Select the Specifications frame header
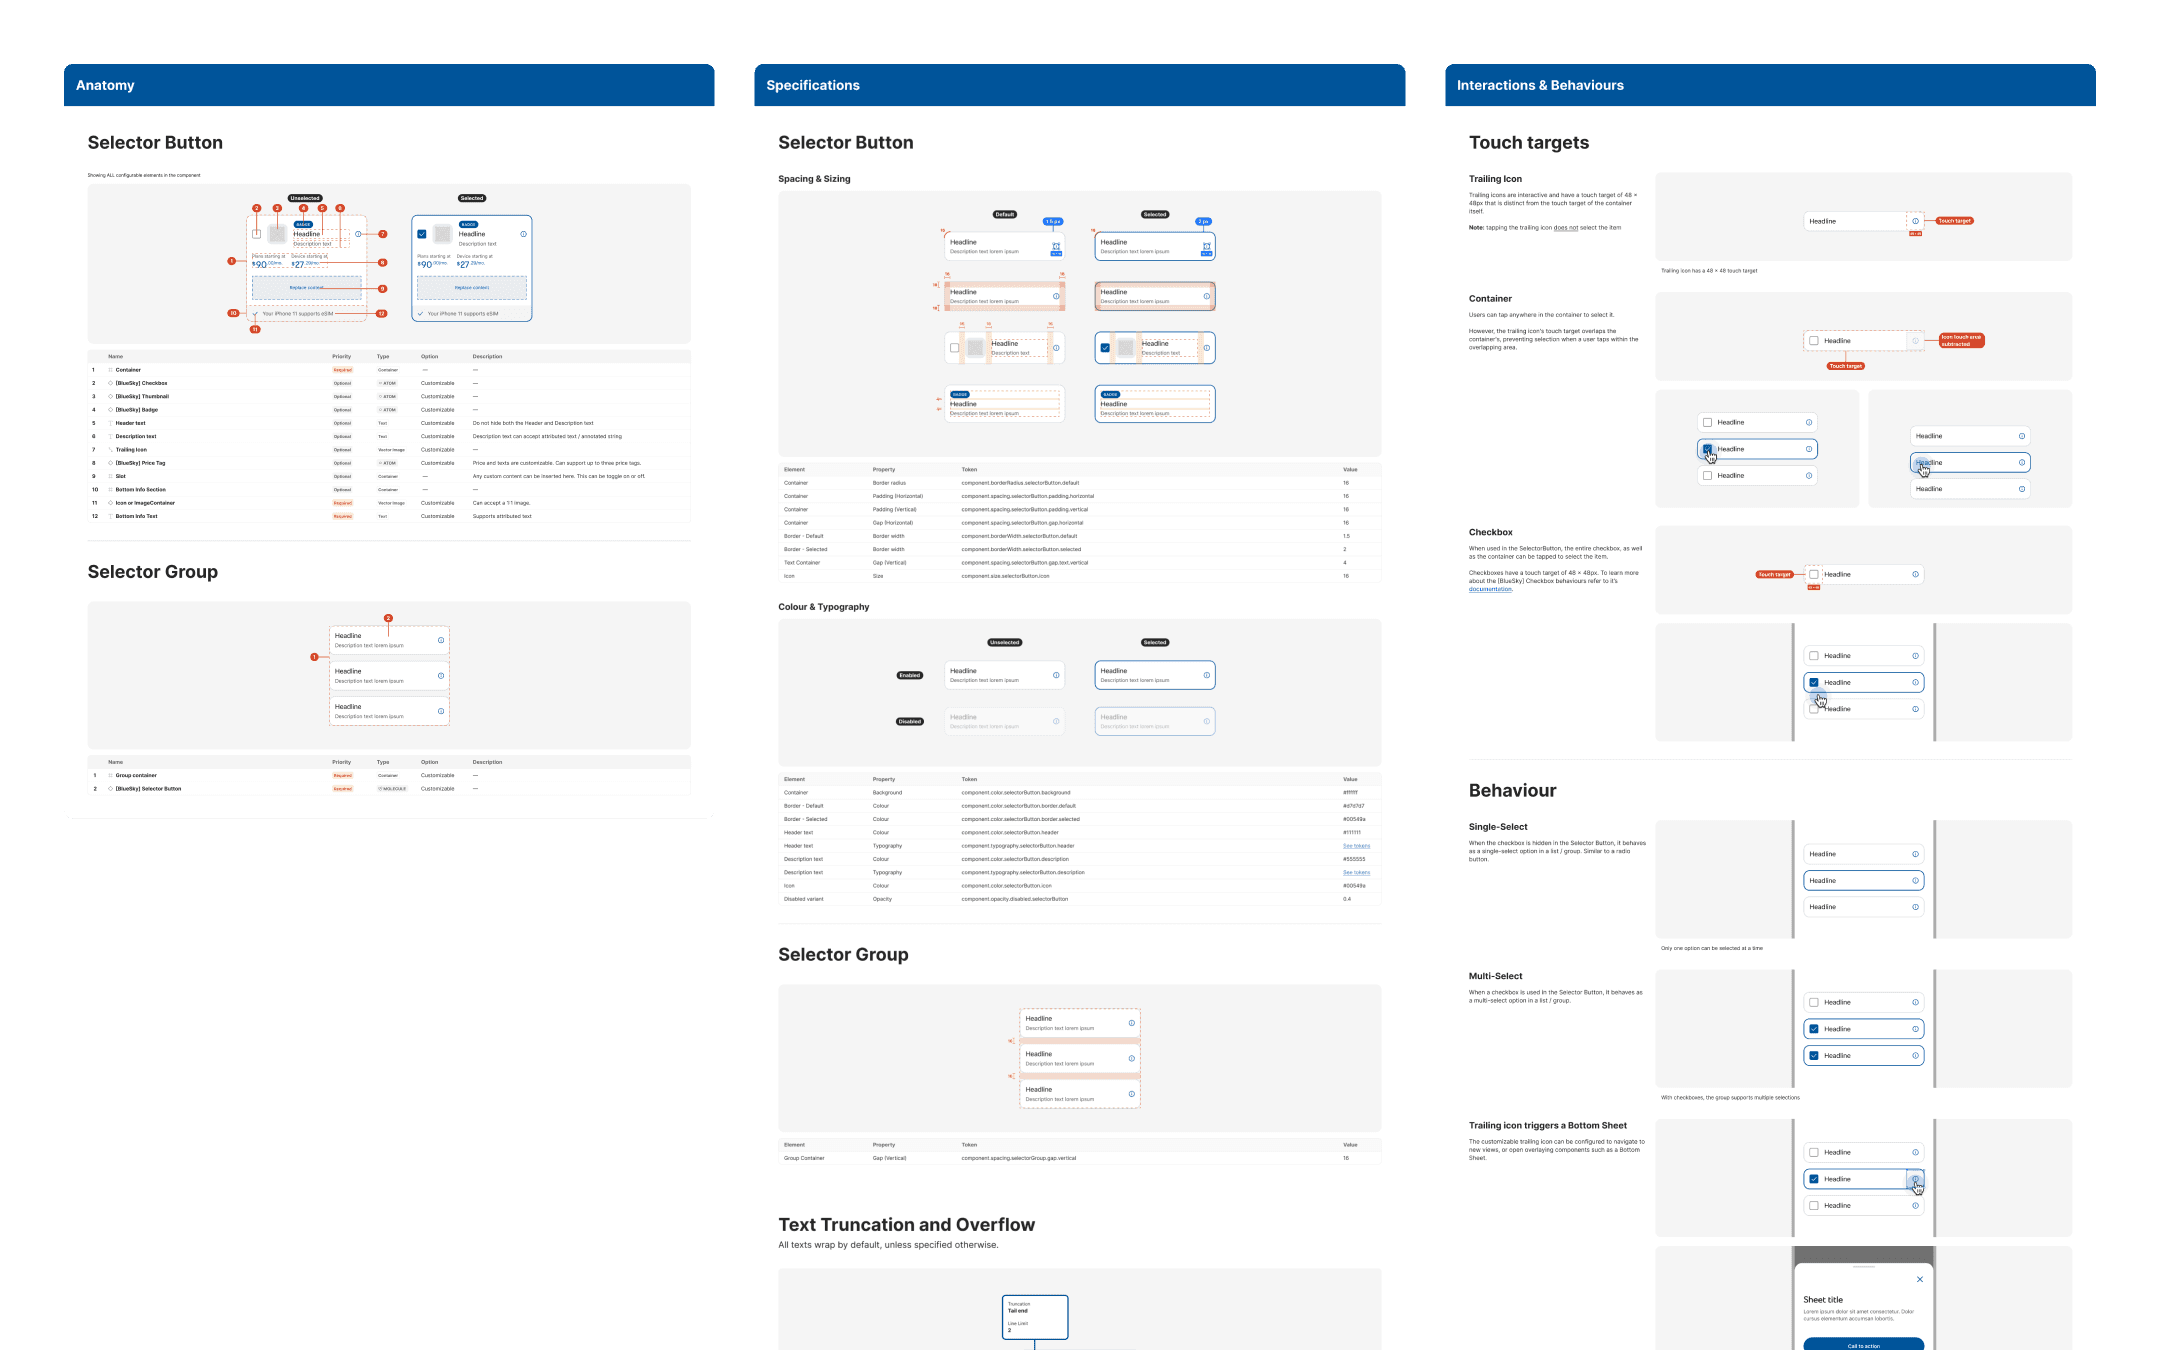 (812, 85)
